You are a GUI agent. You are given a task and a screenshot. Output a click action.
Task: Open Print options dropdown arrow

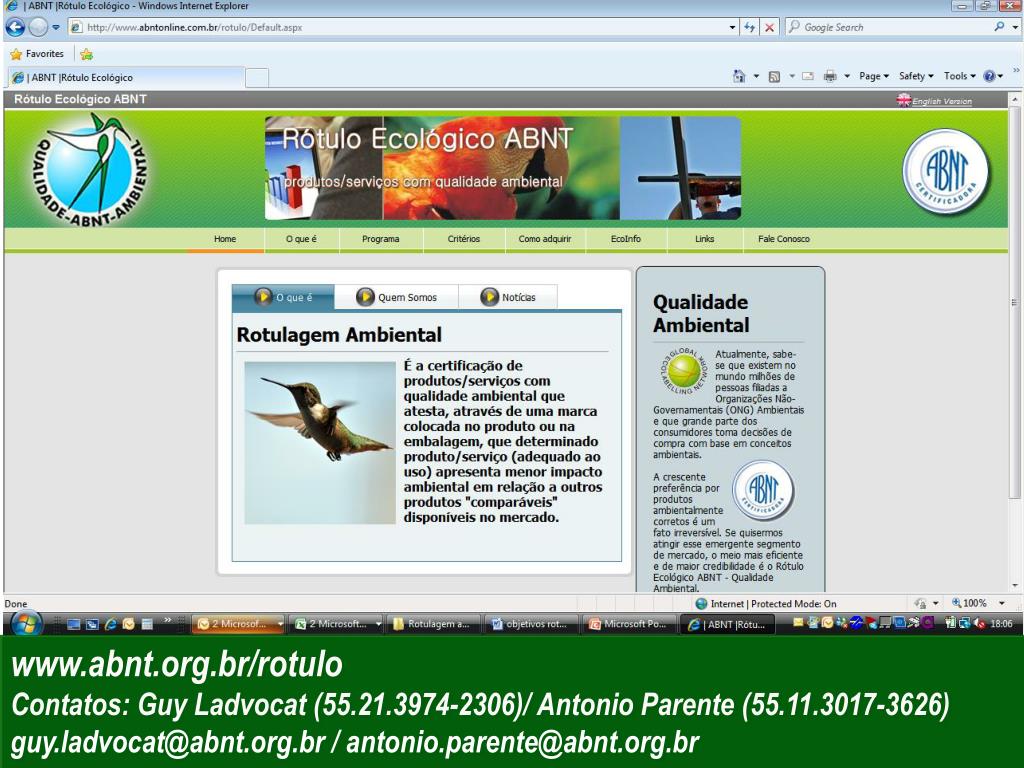(x=847, y=76)
